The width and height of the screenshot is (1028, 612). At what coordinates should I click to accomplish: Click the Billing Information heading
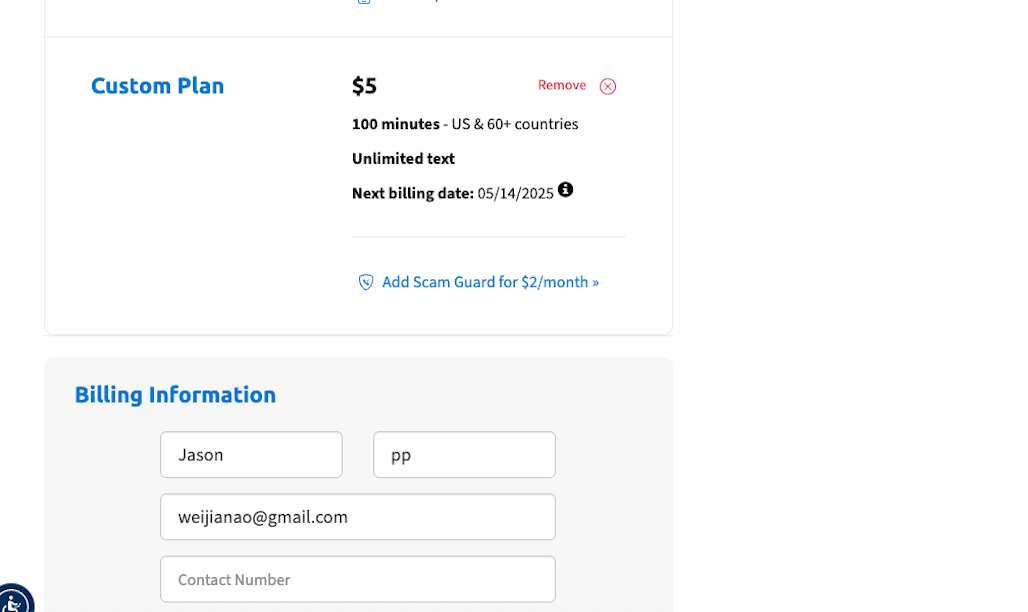[175, 394]
